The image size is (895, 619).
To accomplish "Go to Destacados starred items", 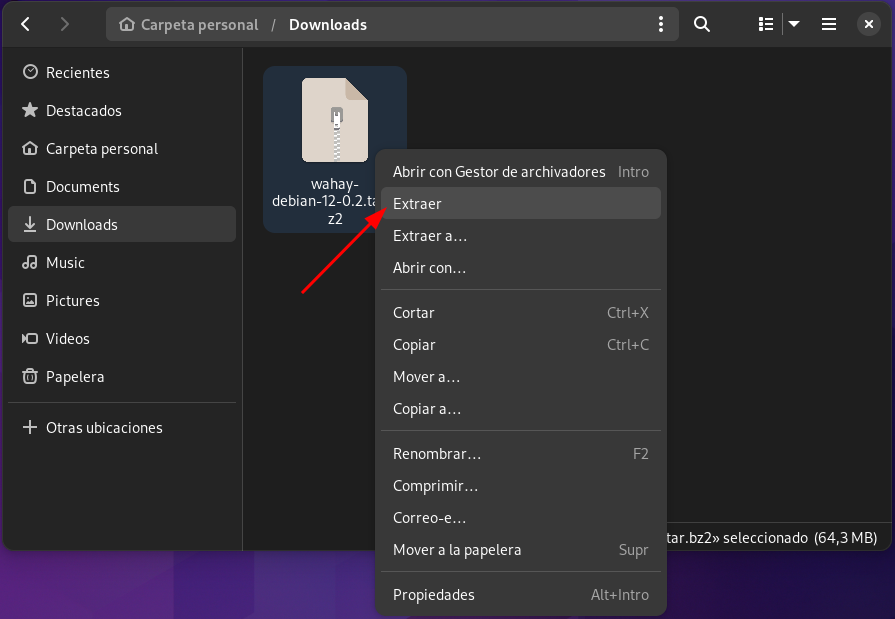I will pyautogui.click(x=83, y=111).
